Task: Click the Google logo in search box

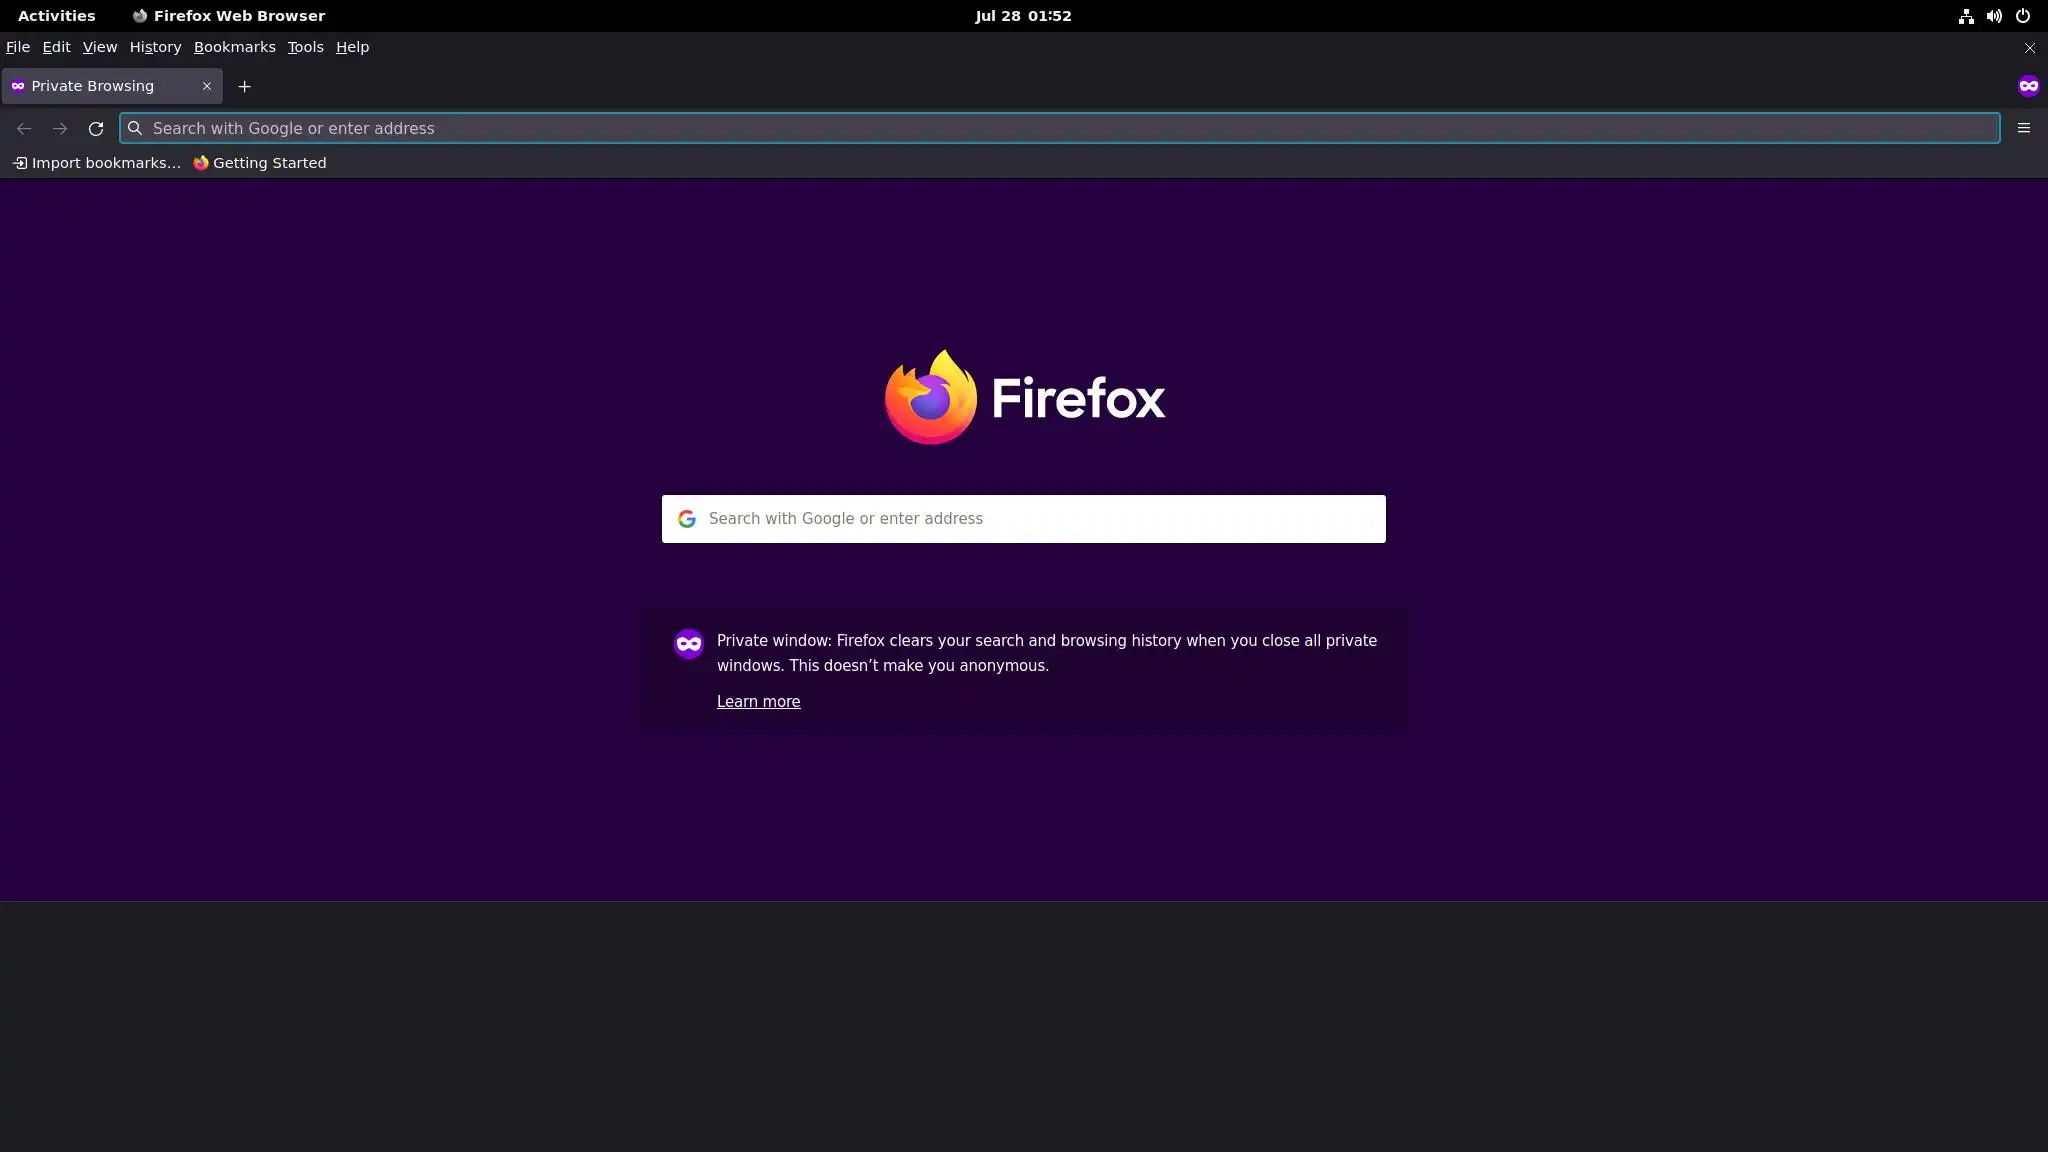Action: click(x=686, y=519)
